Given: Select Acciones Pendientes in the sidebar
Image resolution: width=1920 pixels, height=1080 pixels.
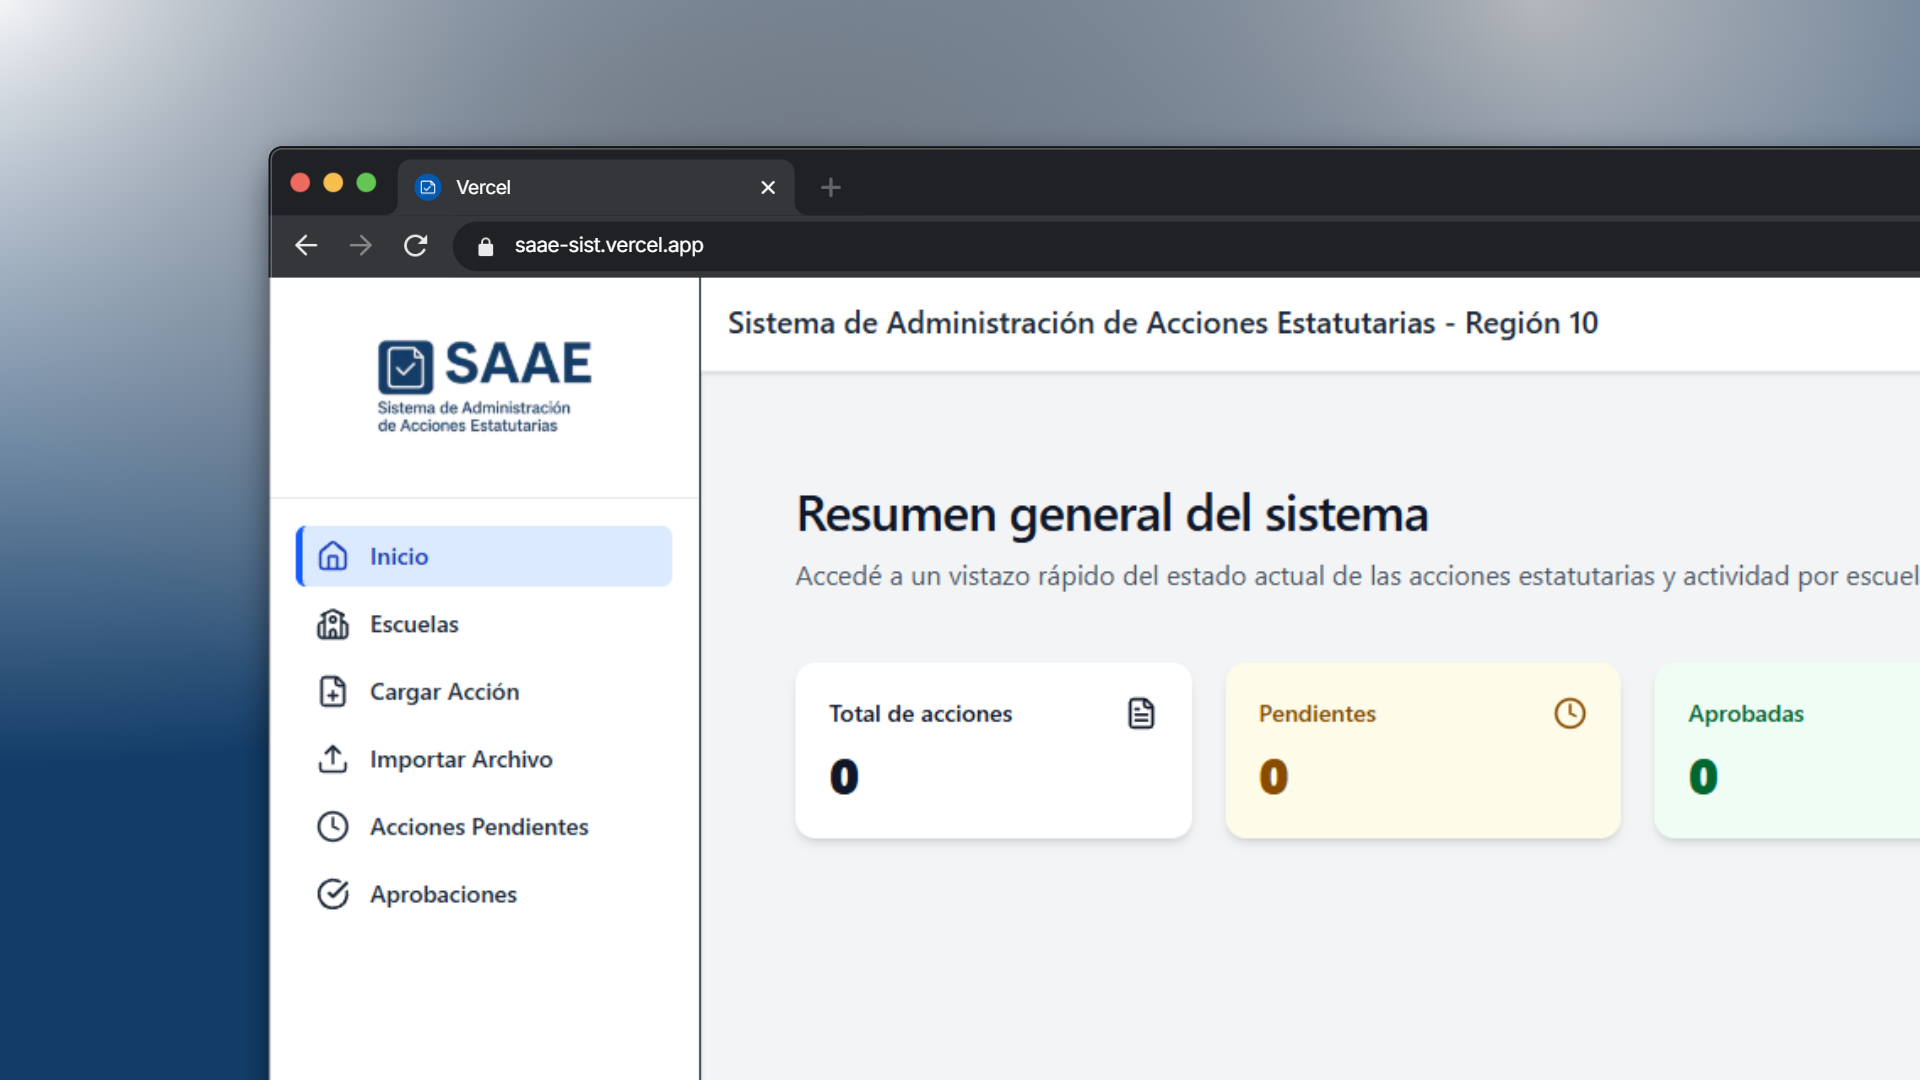Looking at the screenshot, I should tap(478, 827).
